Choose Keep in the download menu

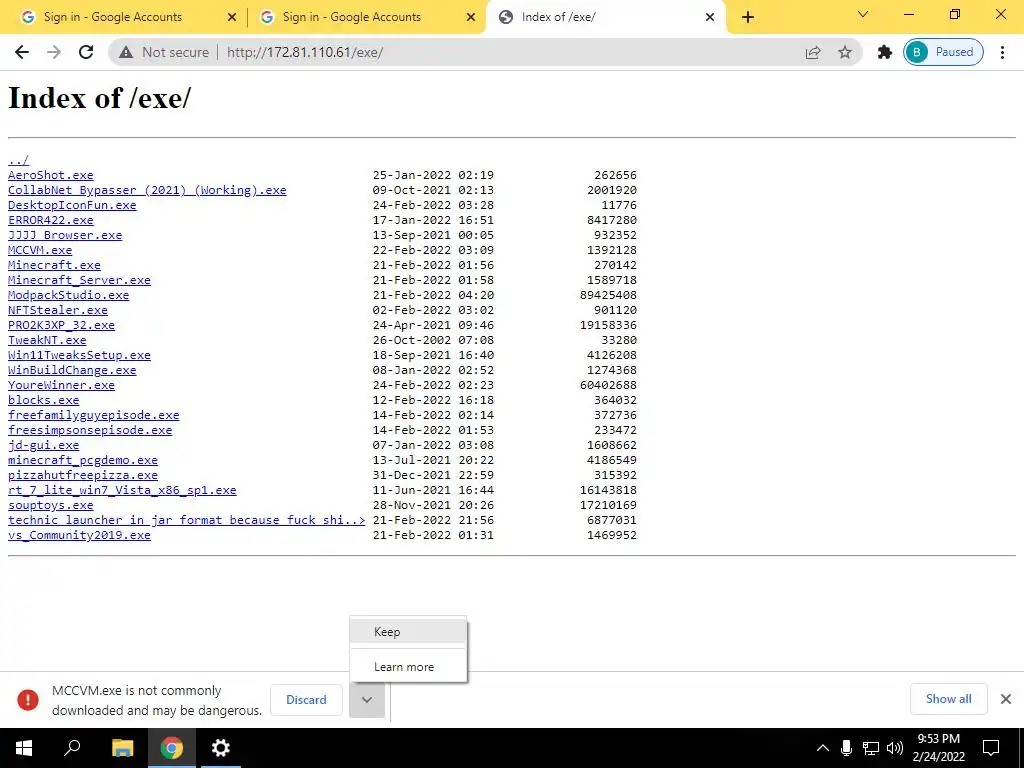click(408, 632)
